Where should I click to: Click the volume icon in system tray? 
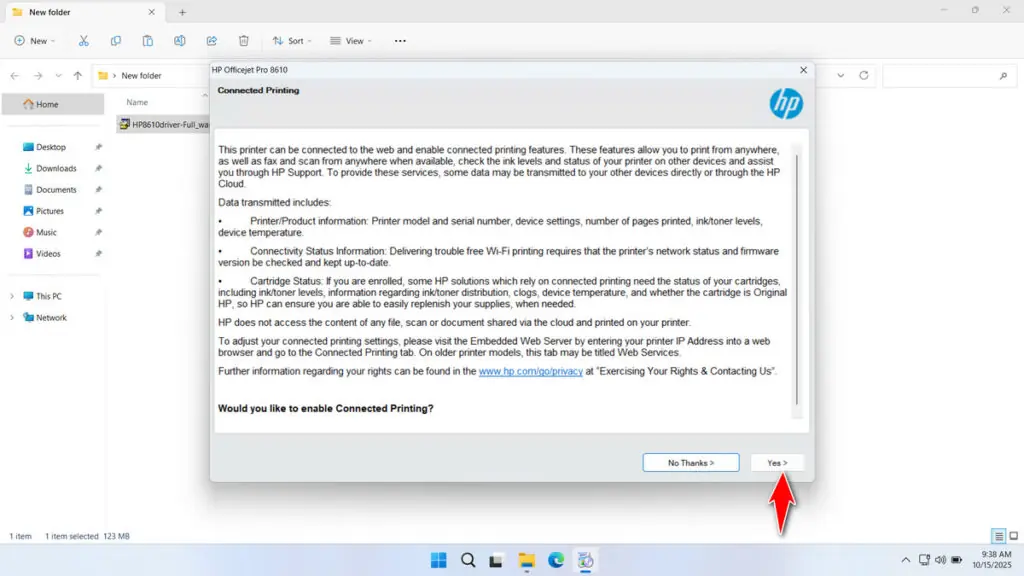(940, 560)
